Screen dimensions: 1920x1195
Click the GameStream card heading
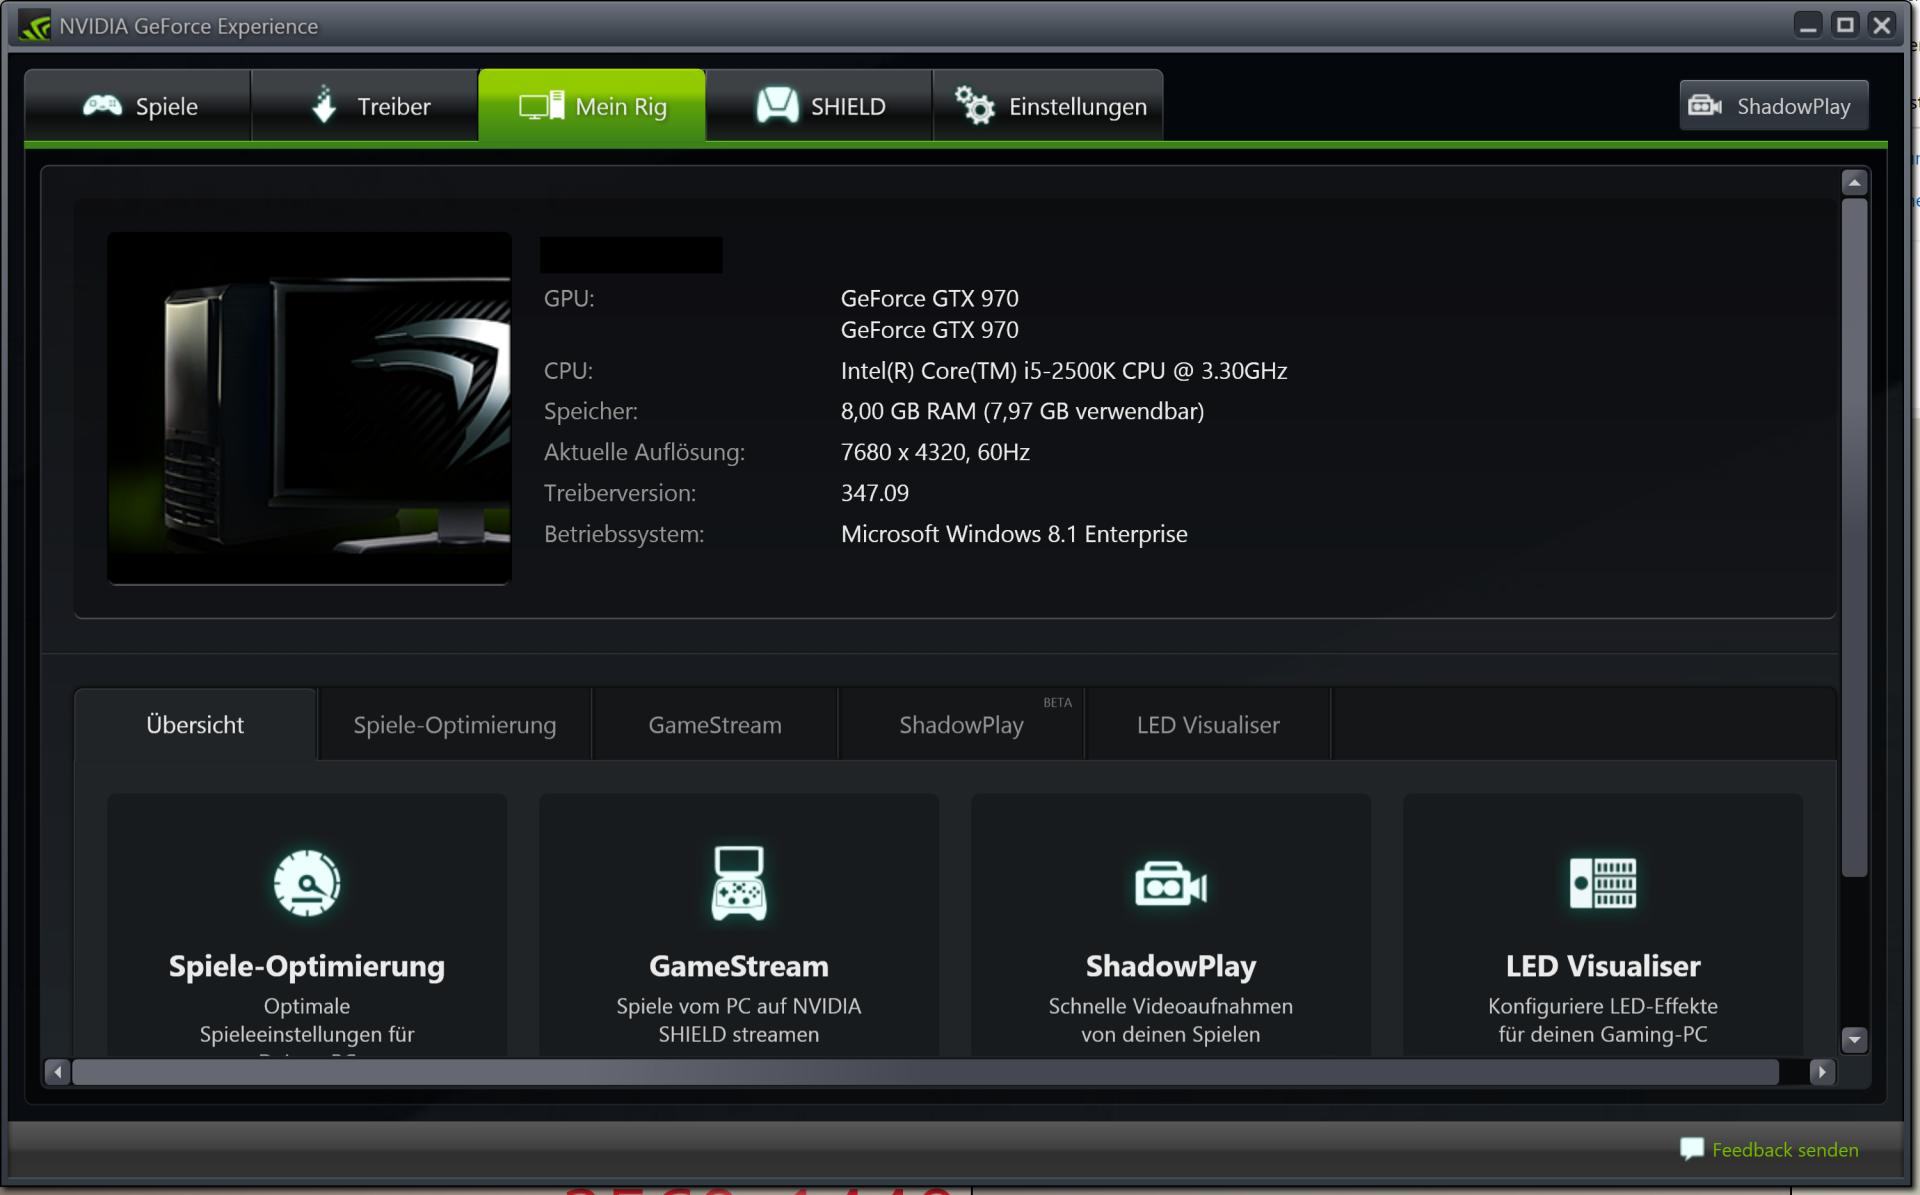click(739, 966)
